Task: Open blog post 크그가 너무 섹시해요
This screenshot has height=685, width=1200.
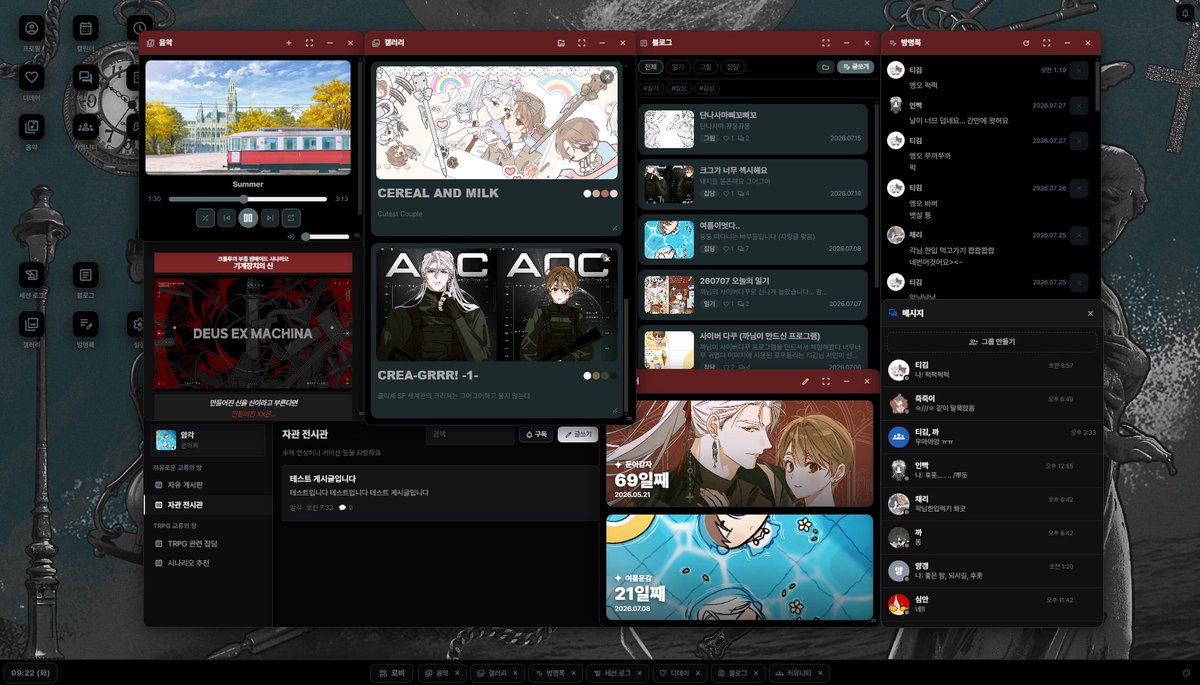Action: point(753,183)
